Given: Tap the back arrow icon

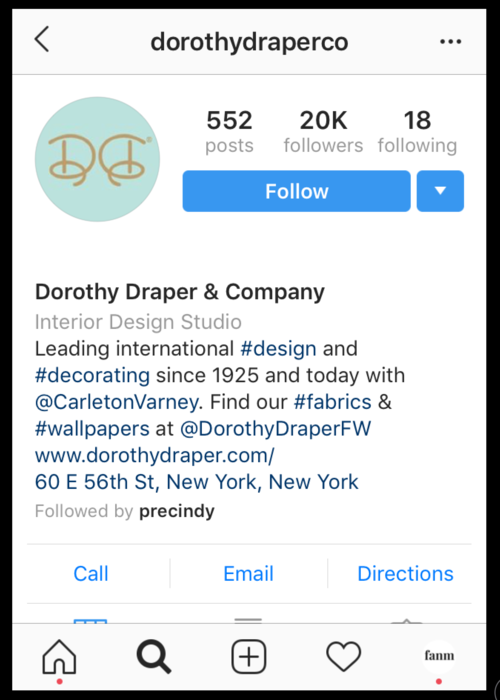Looking at the screenshot, I should [x=42, y=39].
